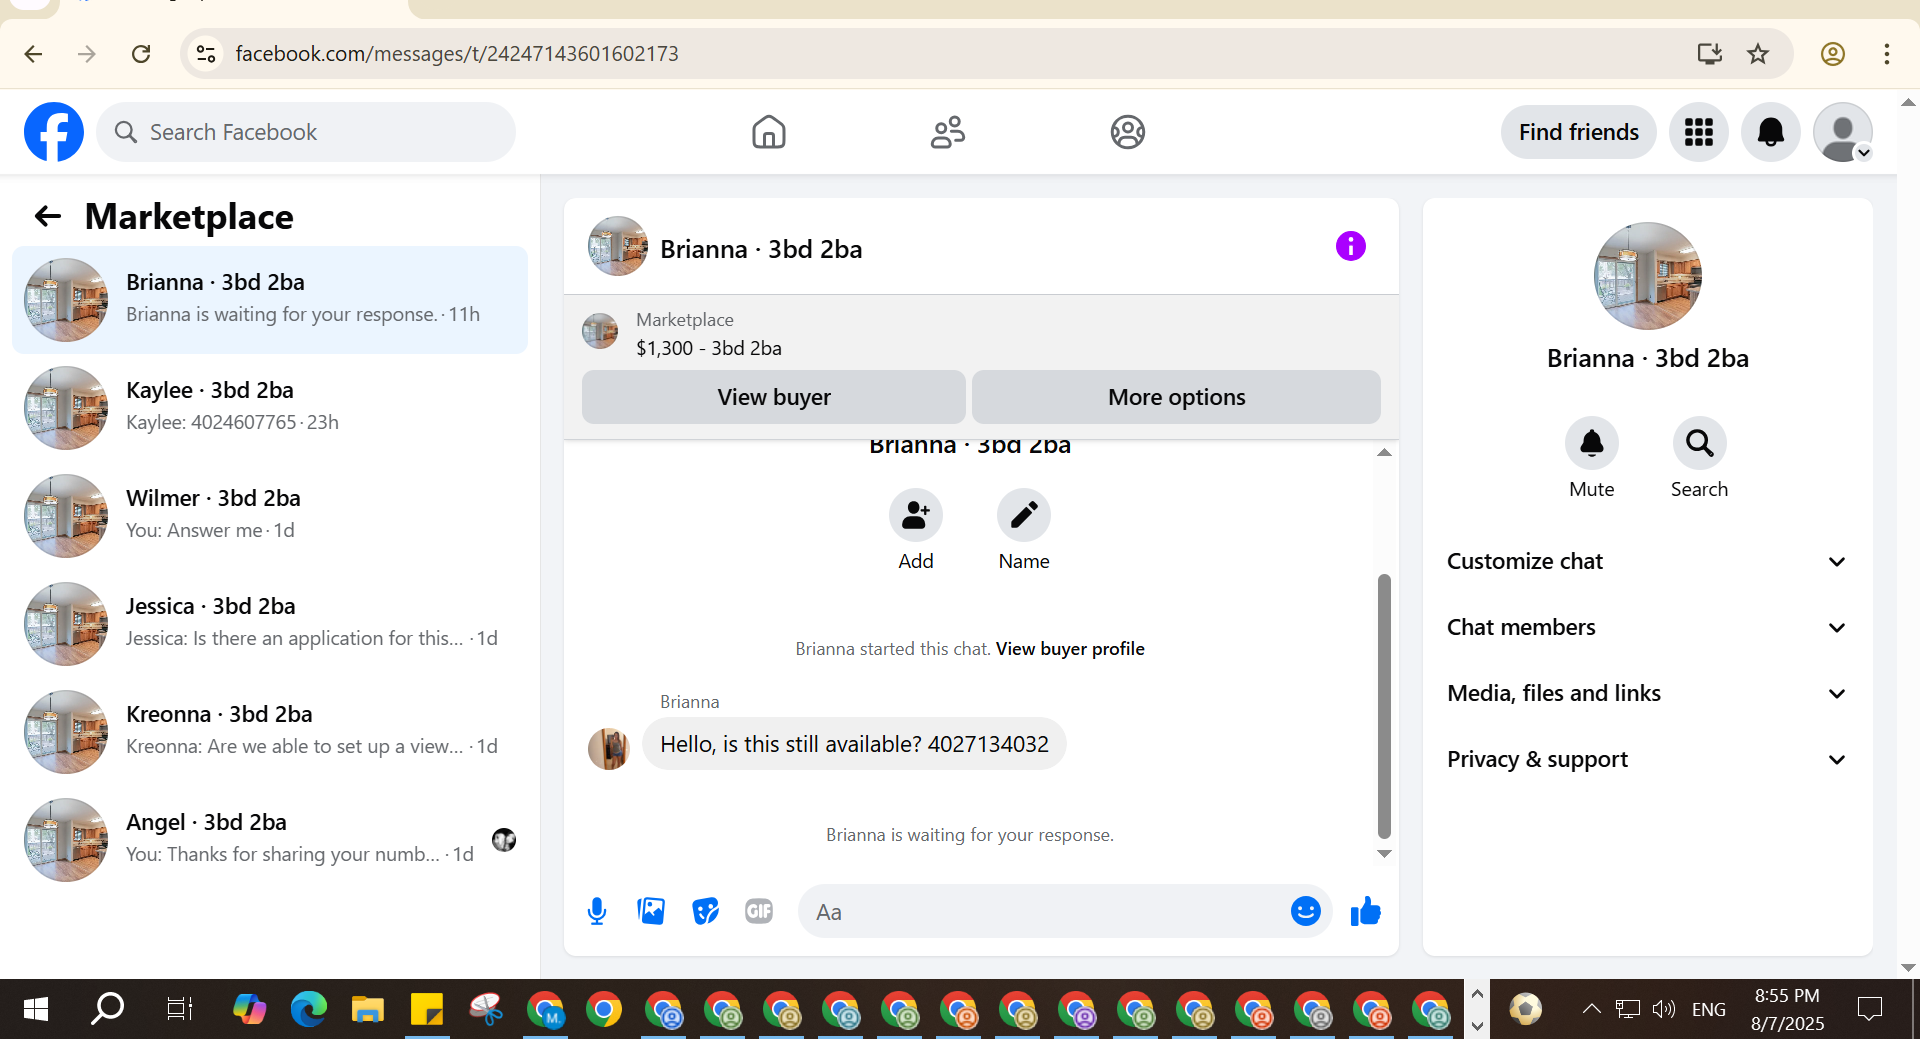Viewport: 1920px width, 1039px height.
Task: Expand Media, files and links section
Action: (x=1647, y=693)
